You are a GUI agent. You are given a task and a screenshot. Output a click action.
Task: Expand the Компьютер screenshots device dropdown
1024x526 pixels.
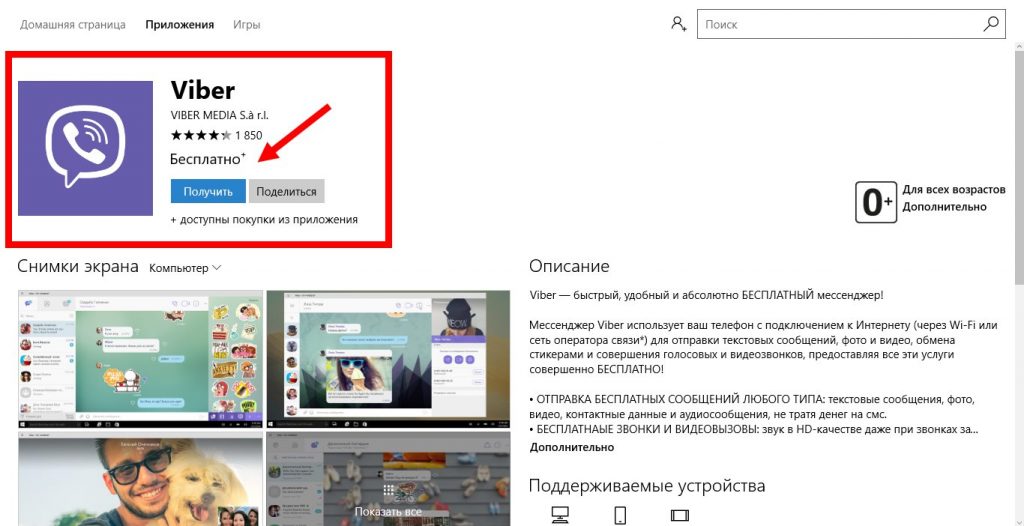[185, 268]
